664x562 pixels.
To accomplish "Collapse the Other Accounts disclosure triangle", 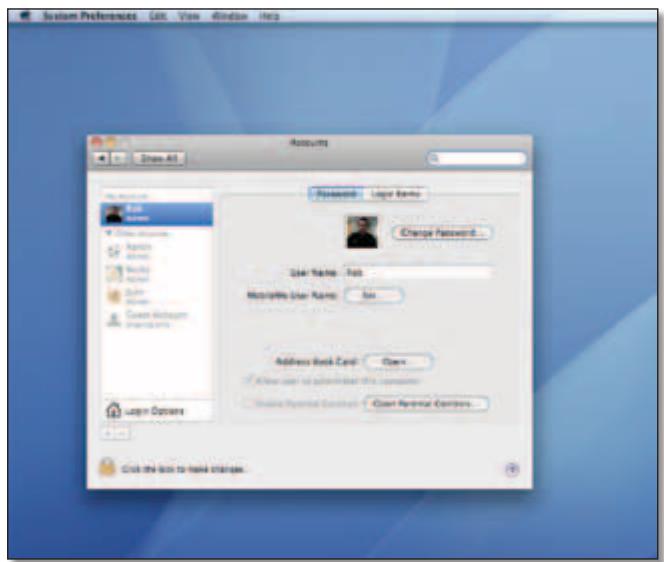I will point(109,233).
